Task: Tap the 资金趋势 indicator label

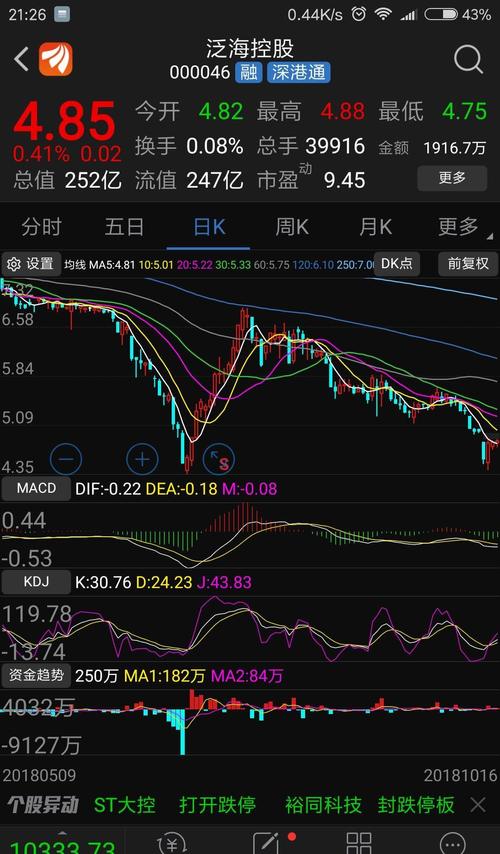Action: 36,675
